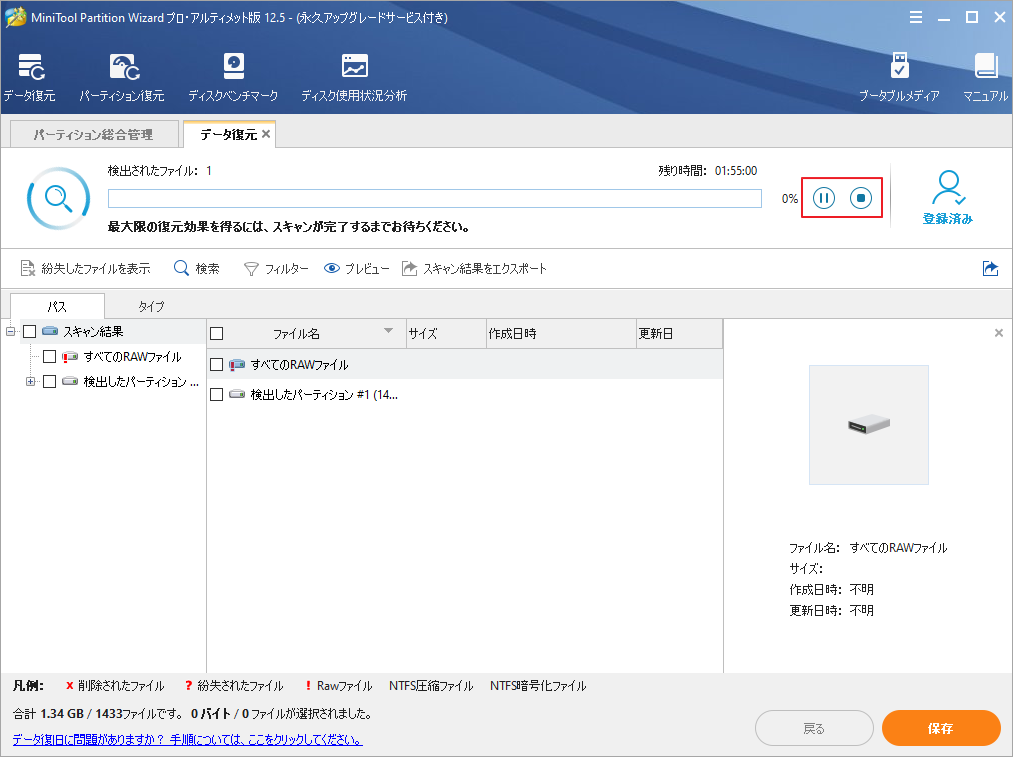Switch to the パス tab

(x=57, y=306)
